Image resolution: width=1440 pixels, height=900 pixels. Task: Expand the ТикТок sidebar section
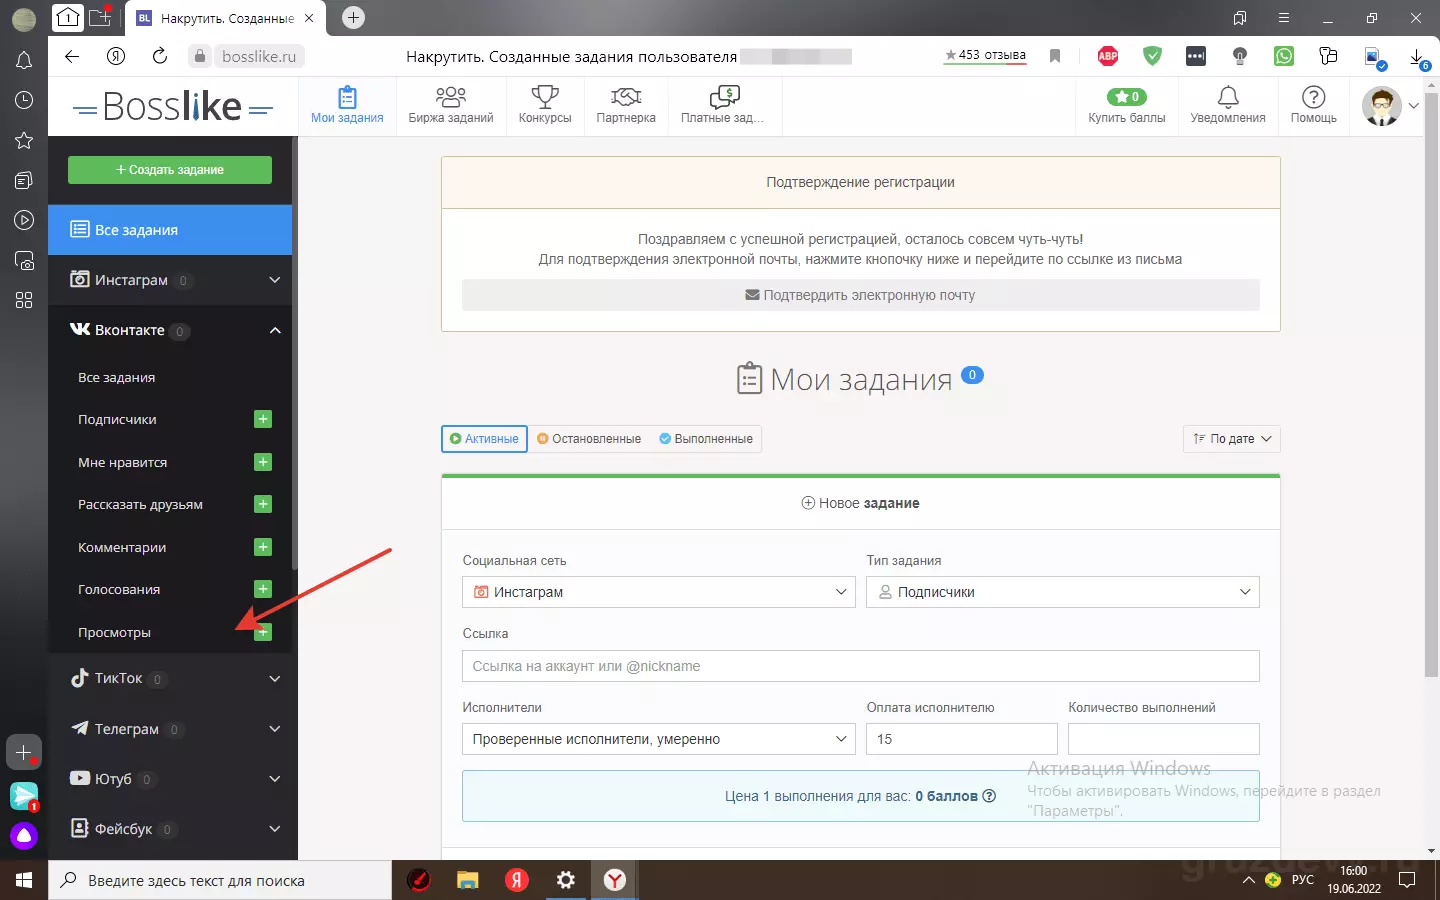pos(170,678)
